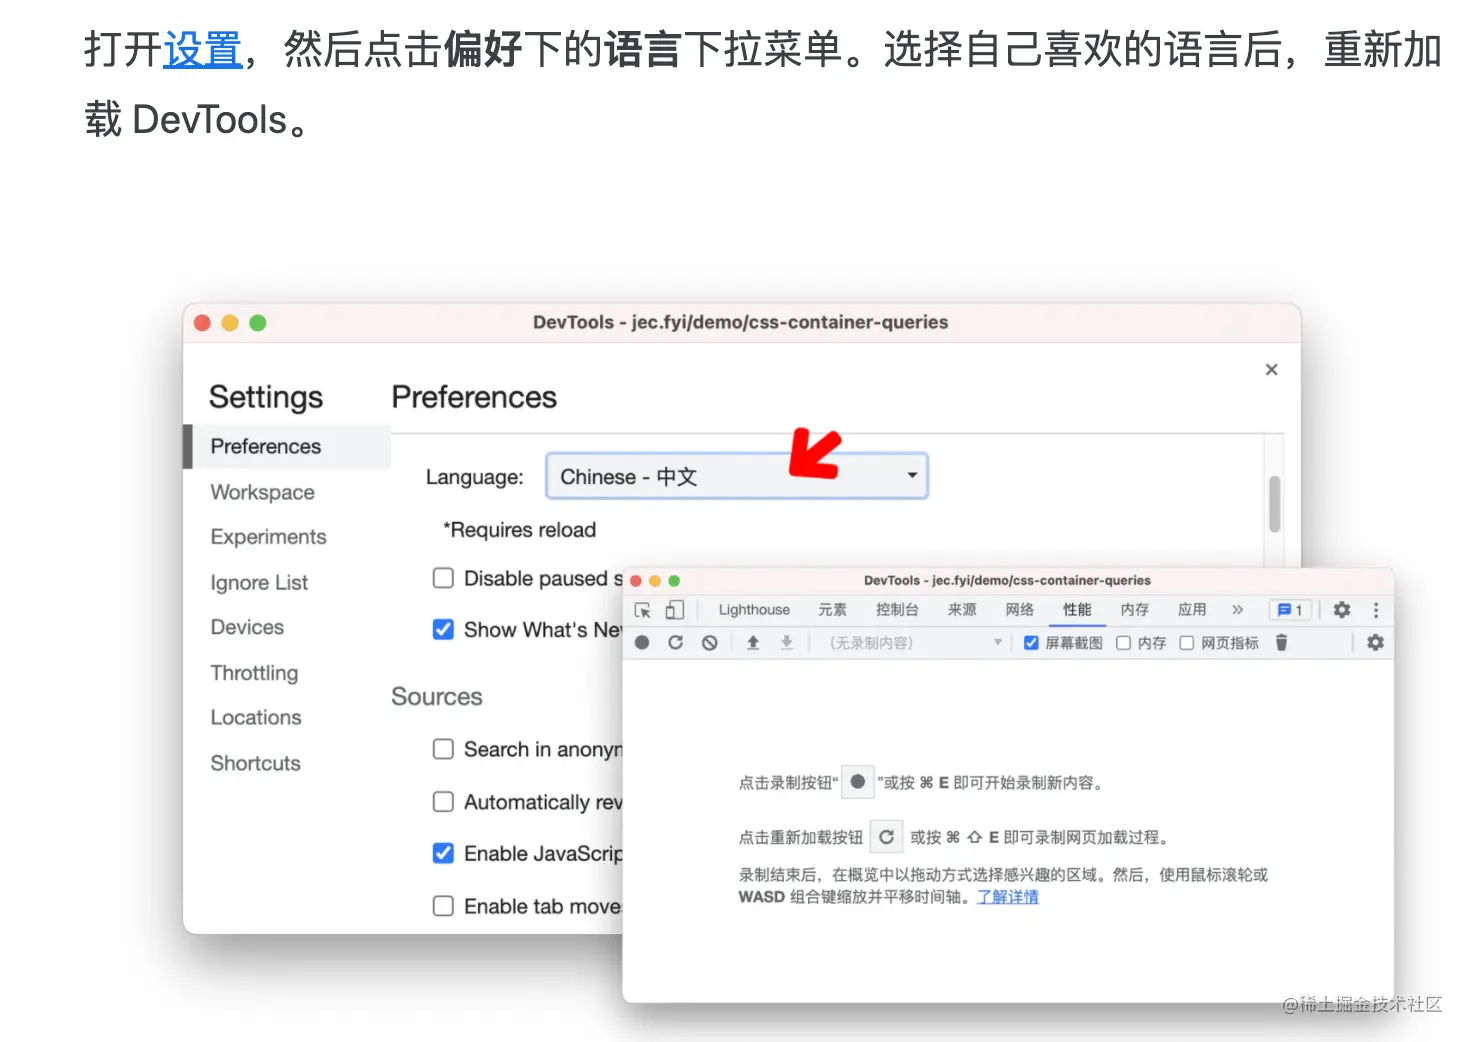Click the Settings window vertical scrollbar thumb
1470x1042 pixels.
pyautogui.click(x=1274, y=504)
